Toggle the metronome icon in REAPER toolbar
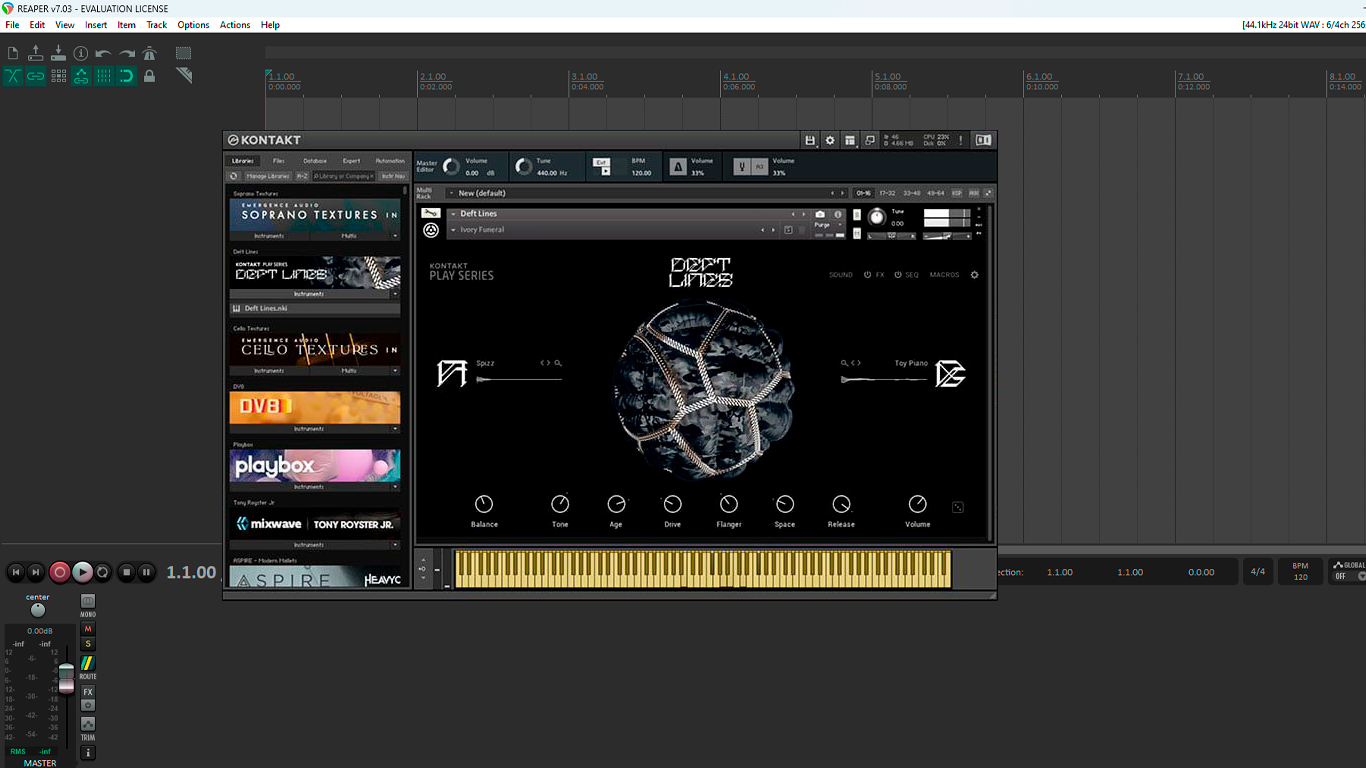Viewport: 1366px width, 768px height. click(x=150, y=53)
